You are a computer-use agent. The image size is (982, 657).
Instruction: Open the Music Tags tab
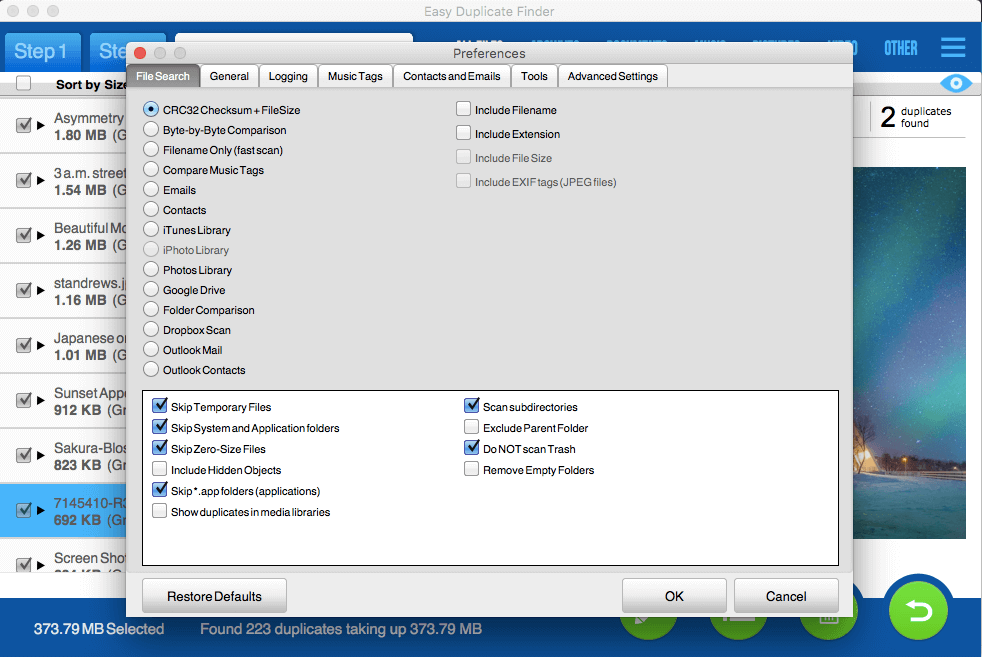[355, 76]
